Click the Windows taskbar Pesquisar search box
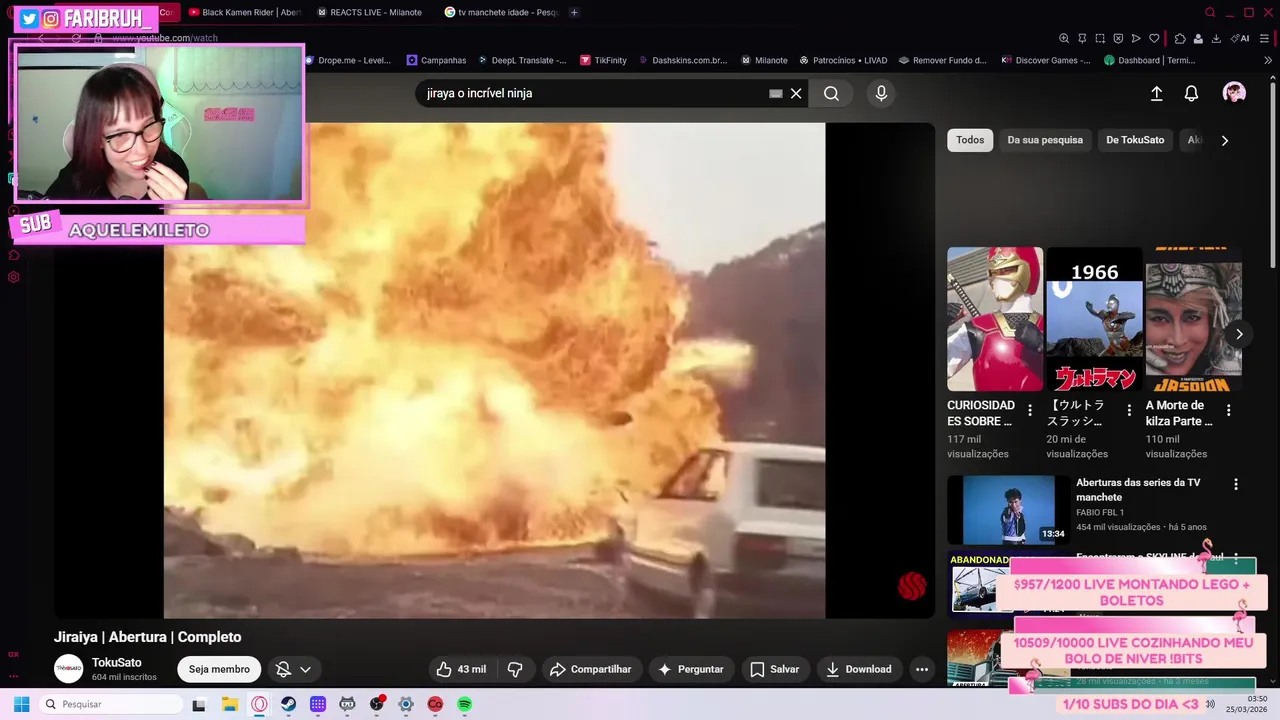 [112, 704]
